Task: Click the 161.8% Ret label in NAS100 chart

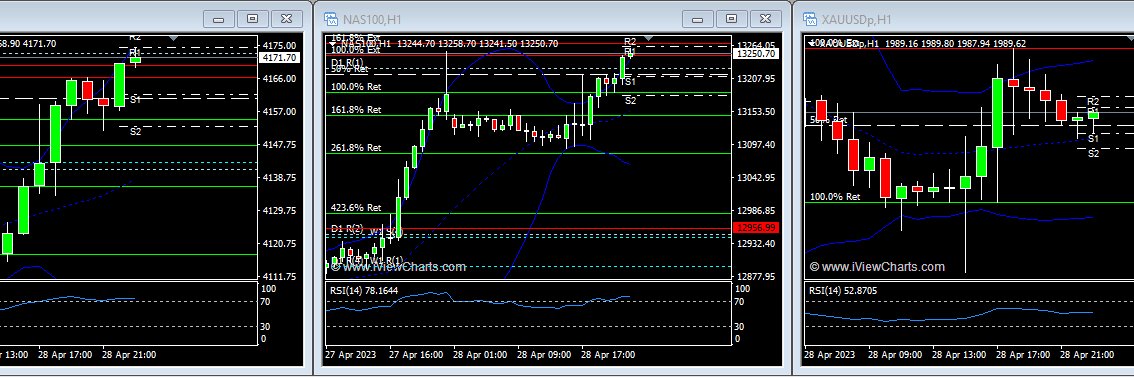Action: tap(356, 110)
